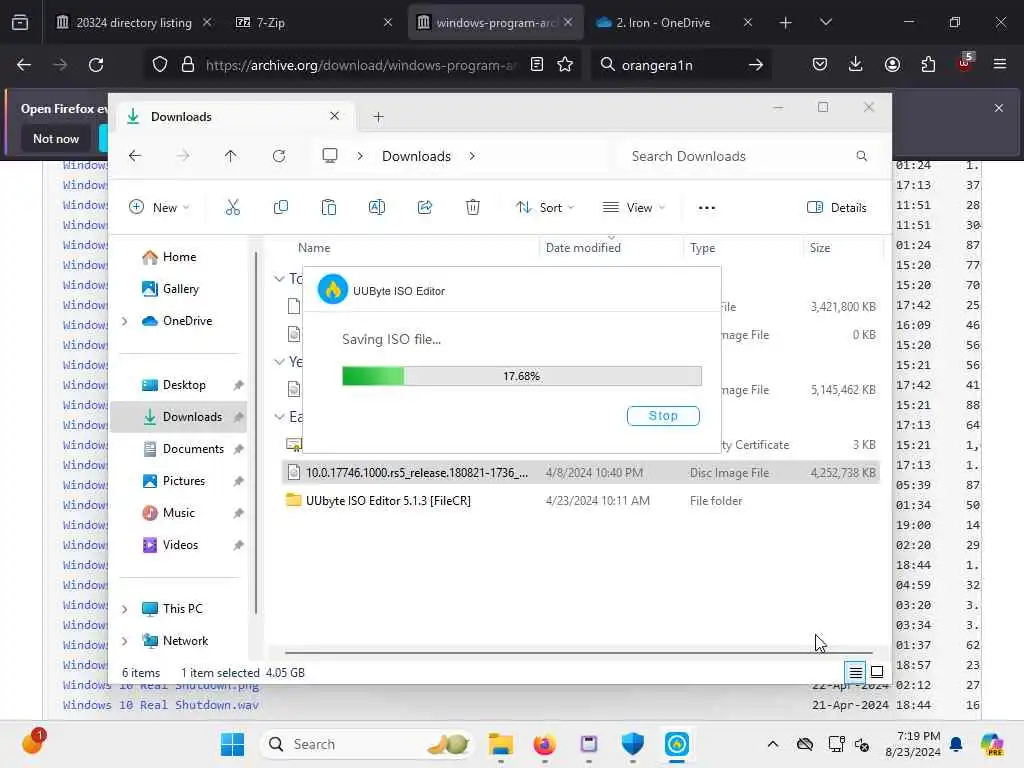
Task: Sort files by Date modified column
Action: [x=583, y=248]
